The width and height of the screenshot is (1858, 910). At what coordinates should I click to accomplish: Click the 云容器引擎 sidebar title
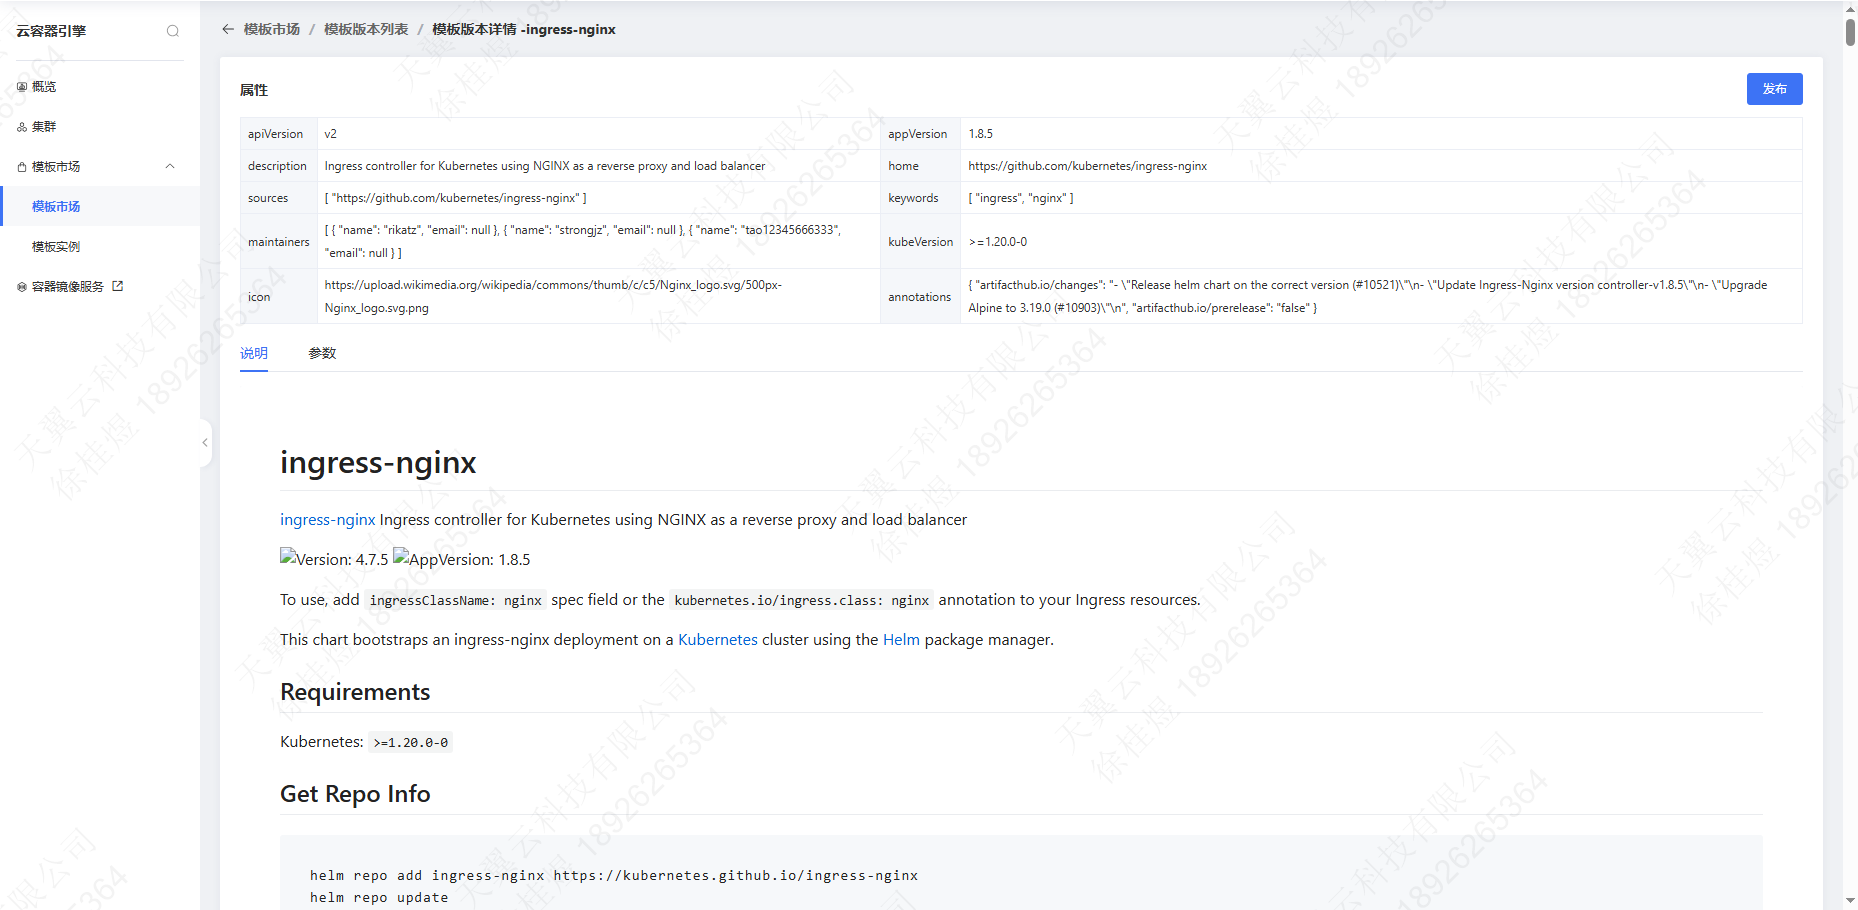coord(51,31)
